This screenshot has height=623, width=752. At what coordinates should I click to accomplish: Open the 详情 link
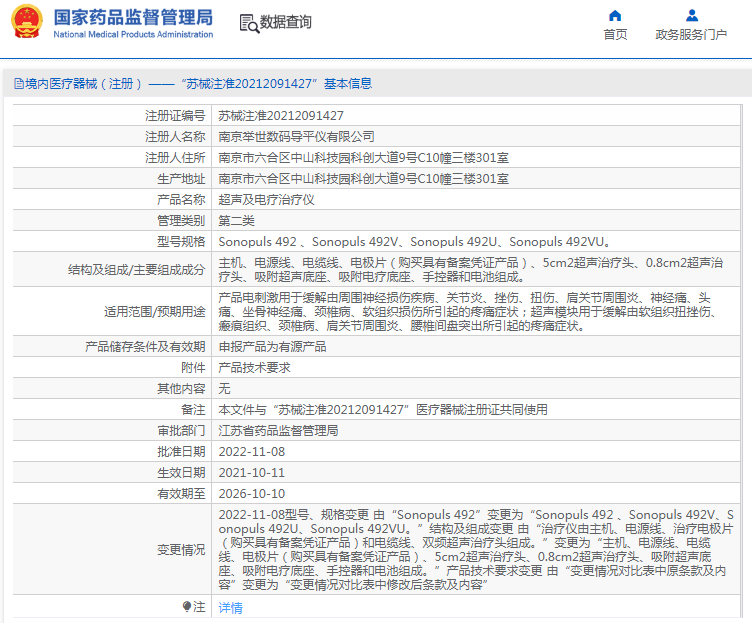tap(230, 608)
